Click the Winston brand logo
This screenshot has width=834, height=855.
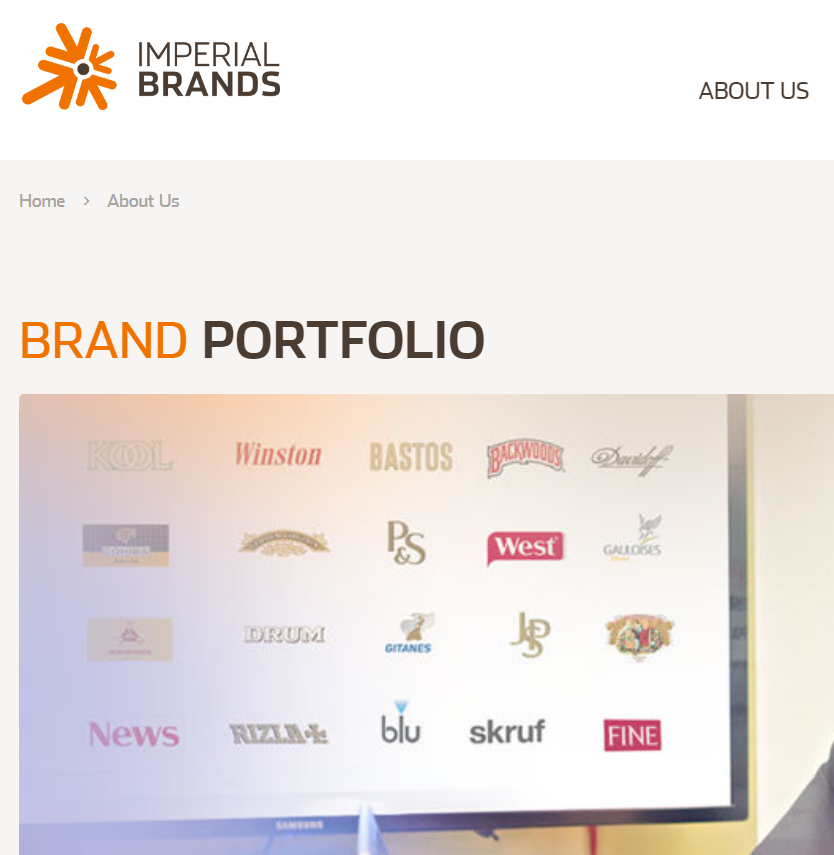[278, 455]
